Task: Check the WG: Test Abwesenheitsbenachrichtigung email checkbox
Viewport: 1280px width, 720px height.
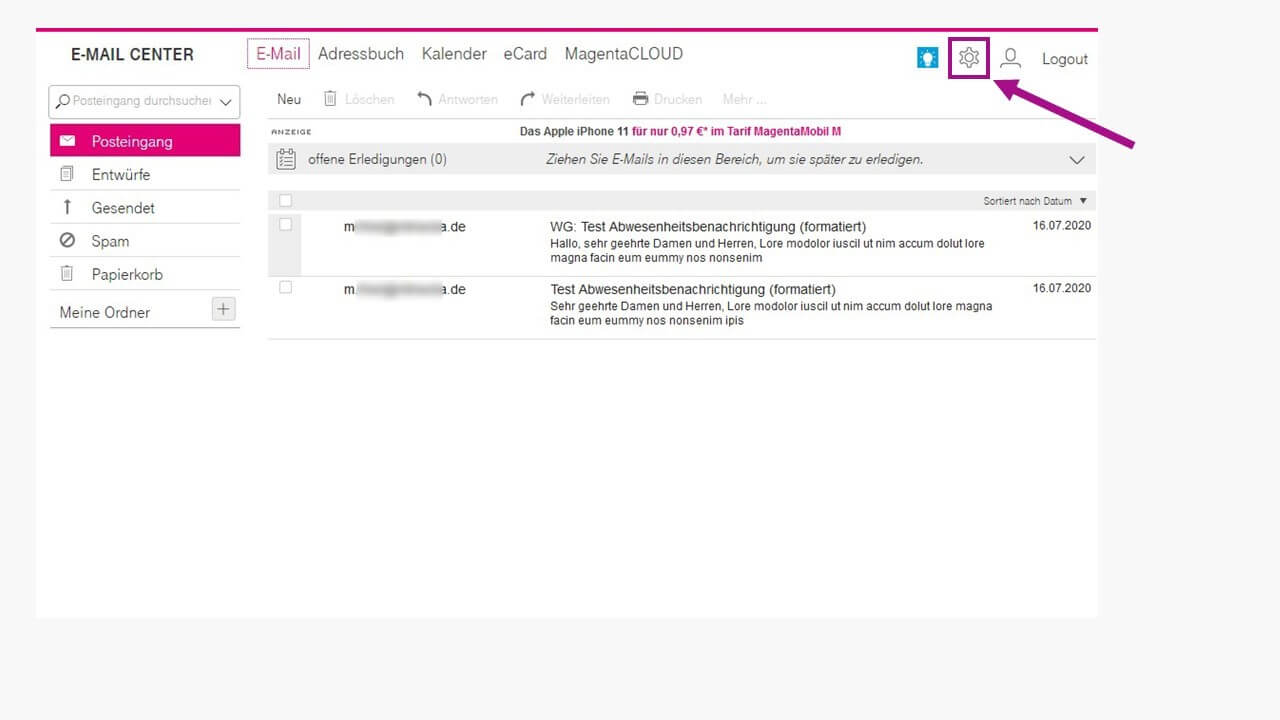Action: (285, 225)
